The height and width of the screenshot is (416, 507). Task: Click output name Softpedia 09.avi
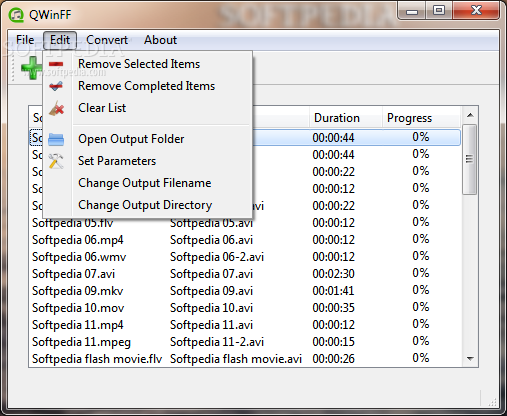[x=212, y=291]
